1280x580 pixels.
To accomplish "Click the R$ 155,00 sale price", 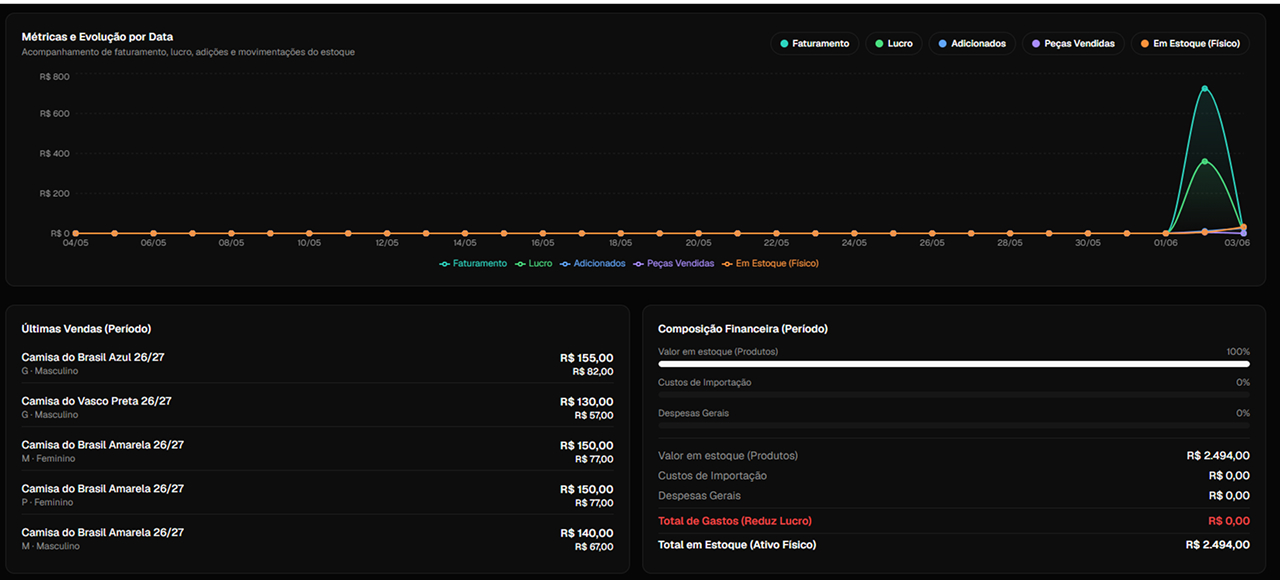I will (587, 358).
